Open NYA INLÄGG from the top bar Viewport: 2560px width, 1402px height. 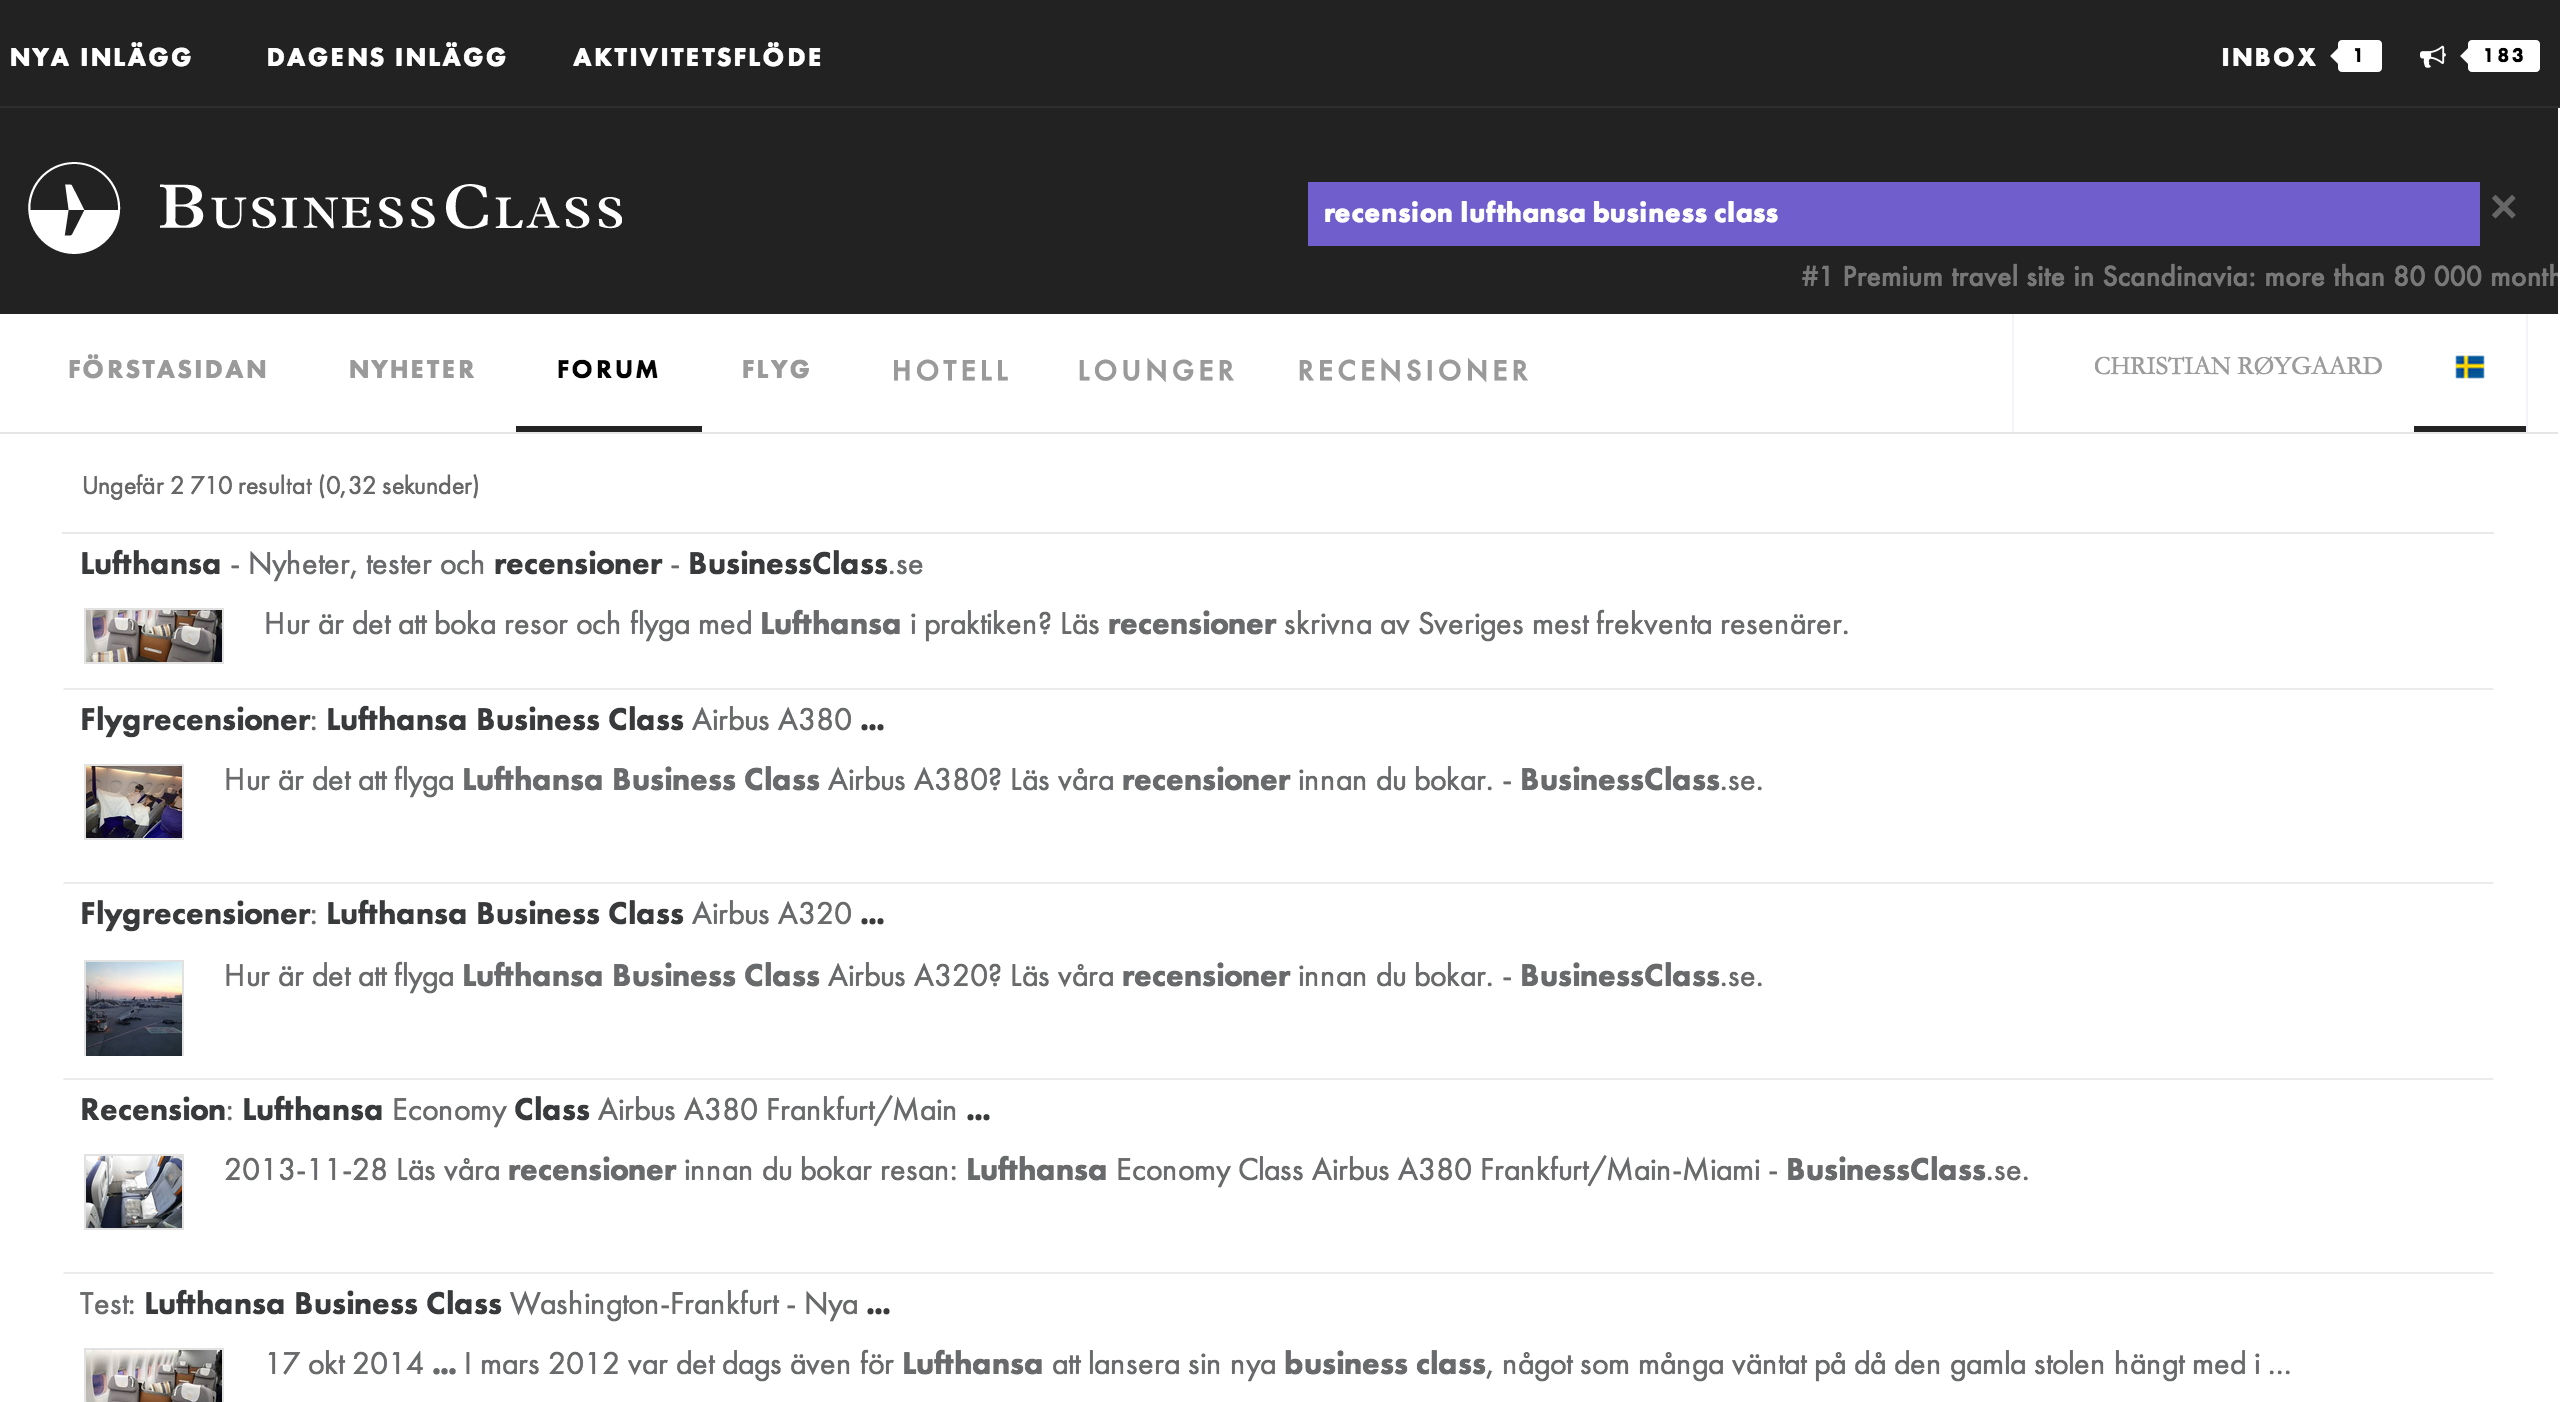point(99,56)
